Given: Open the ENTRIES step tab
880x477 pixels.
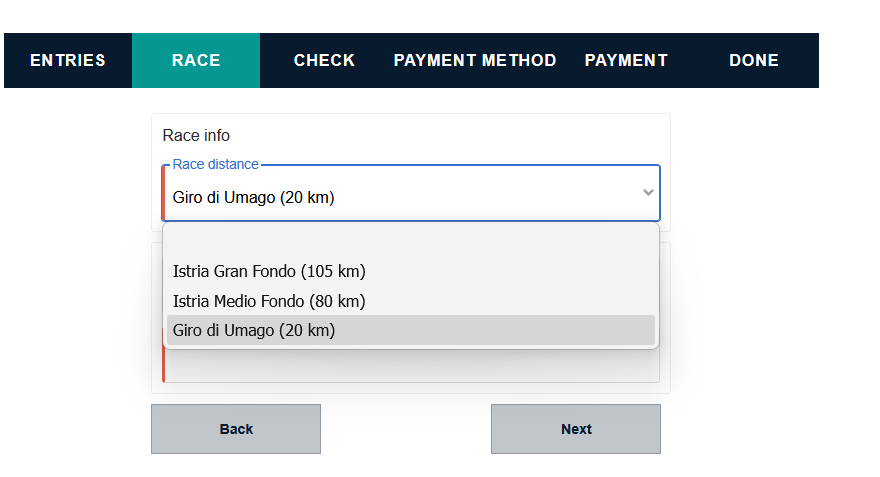Looking at the screenshot, I should [68, 60].
